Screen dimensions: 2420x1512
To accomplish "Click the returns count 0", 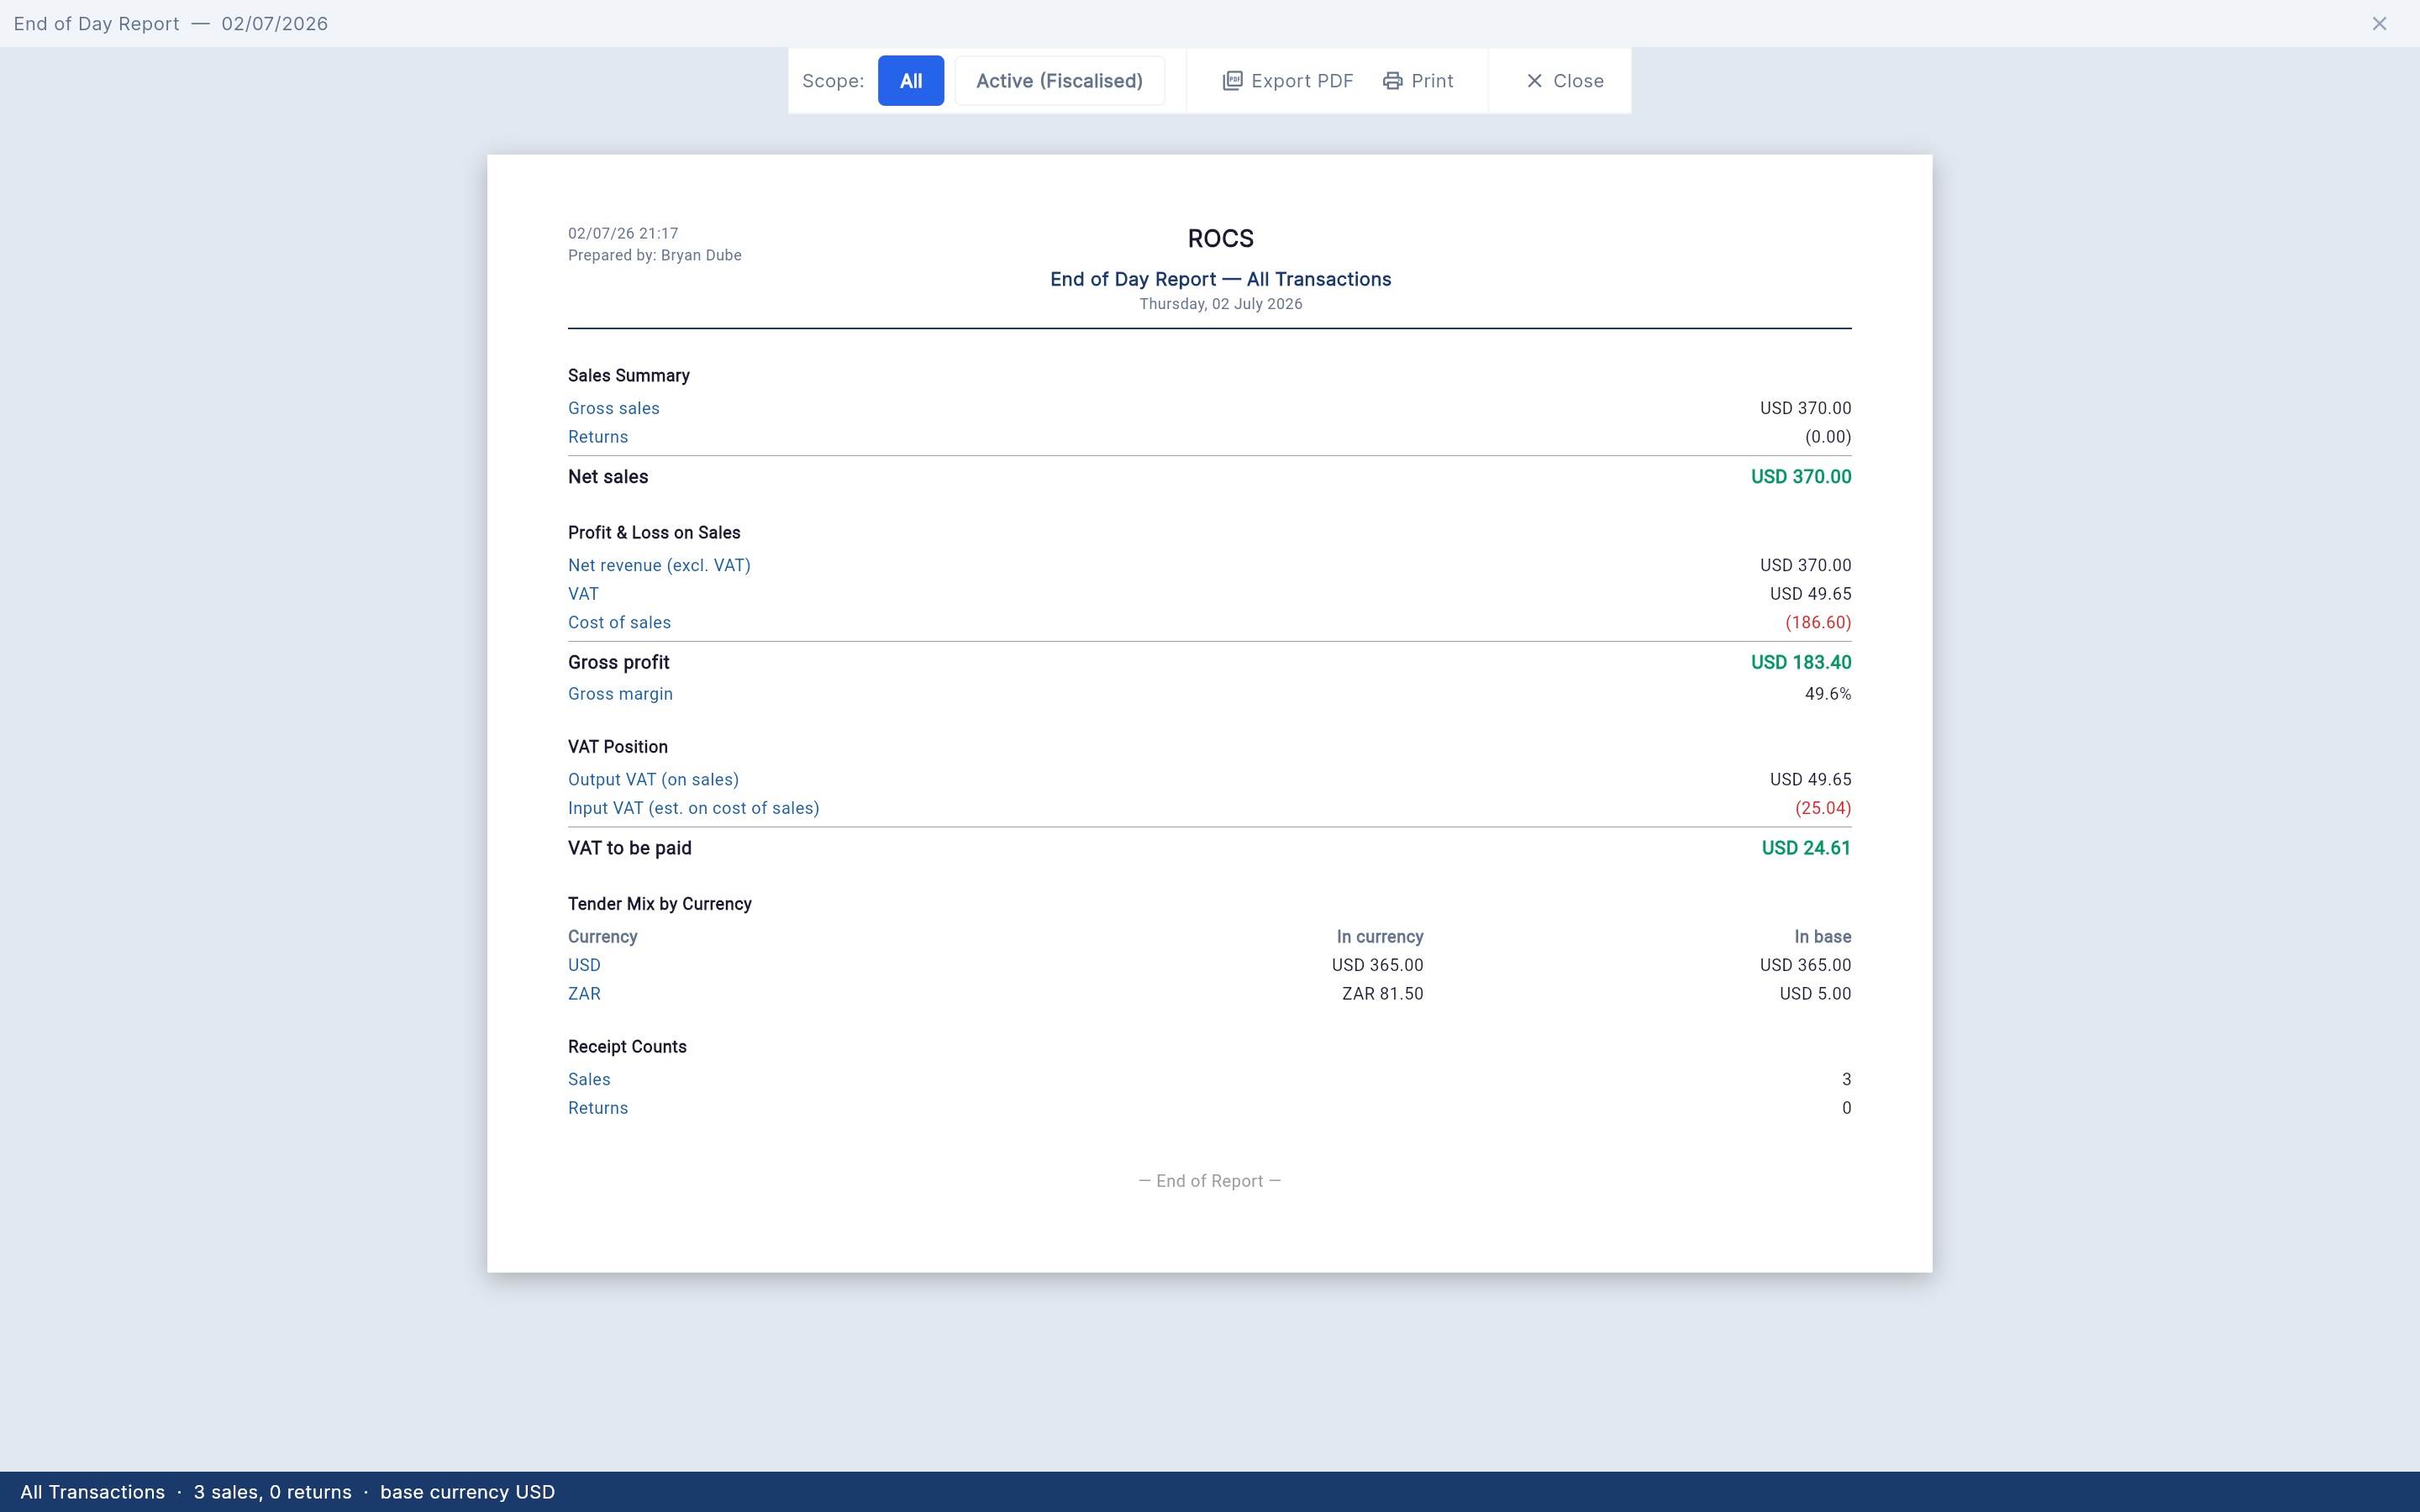I will coord(1846,1108).
